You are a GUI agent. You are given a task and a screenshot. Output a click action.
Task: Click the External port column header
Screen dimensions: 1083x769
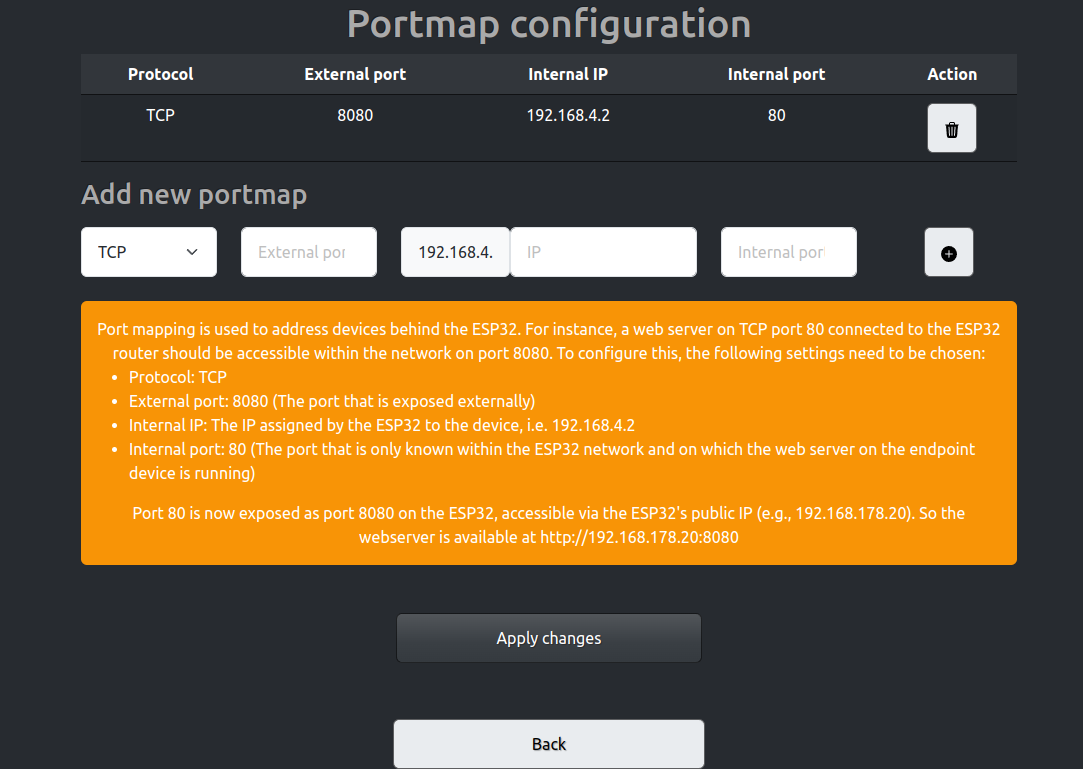[355, 75]
